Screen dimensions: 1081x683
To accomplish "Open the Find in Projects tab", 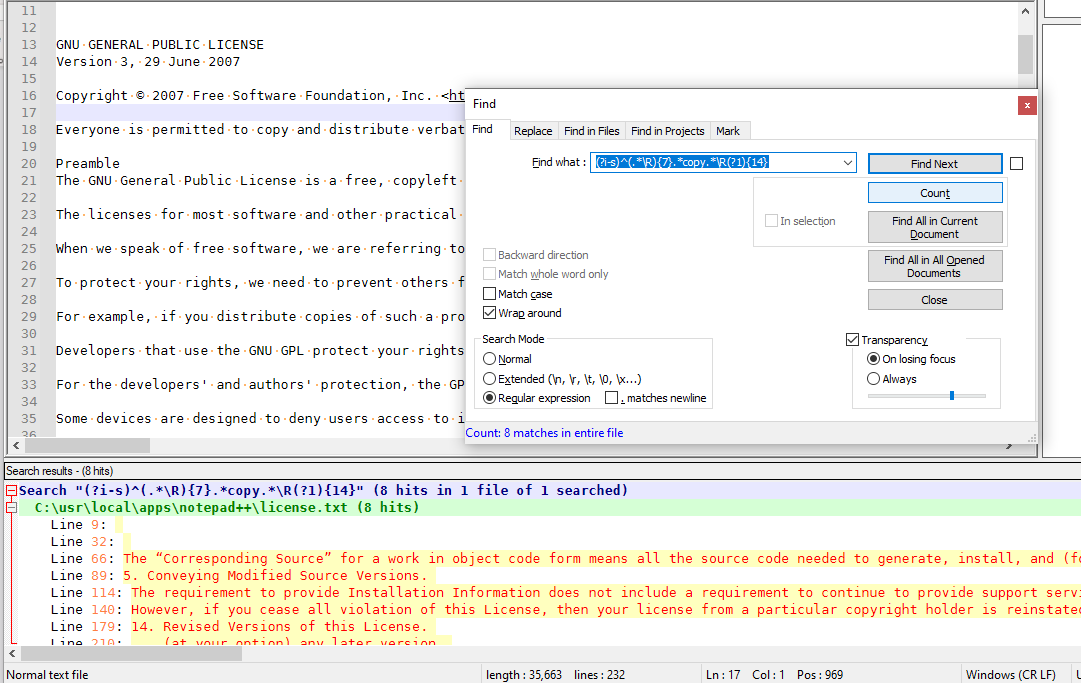I will (667, 131).
